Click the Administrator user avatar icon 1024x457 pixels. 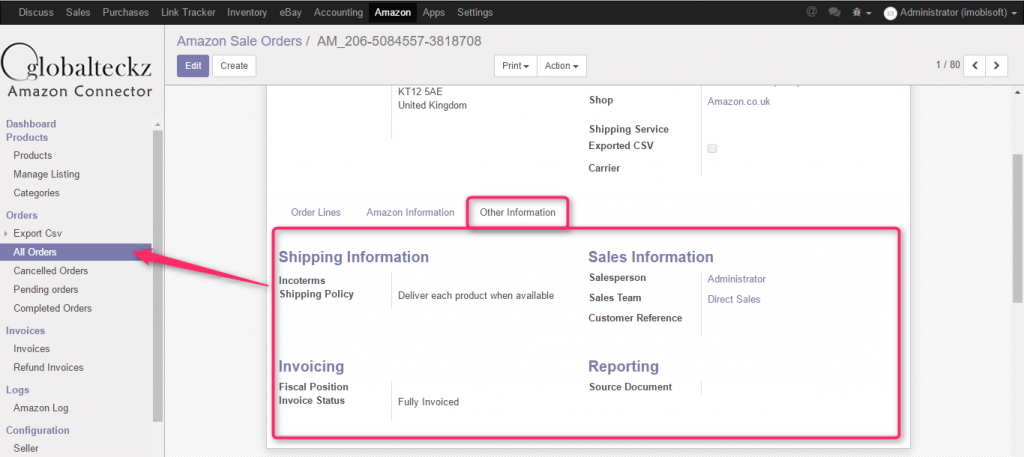[890, 12]
